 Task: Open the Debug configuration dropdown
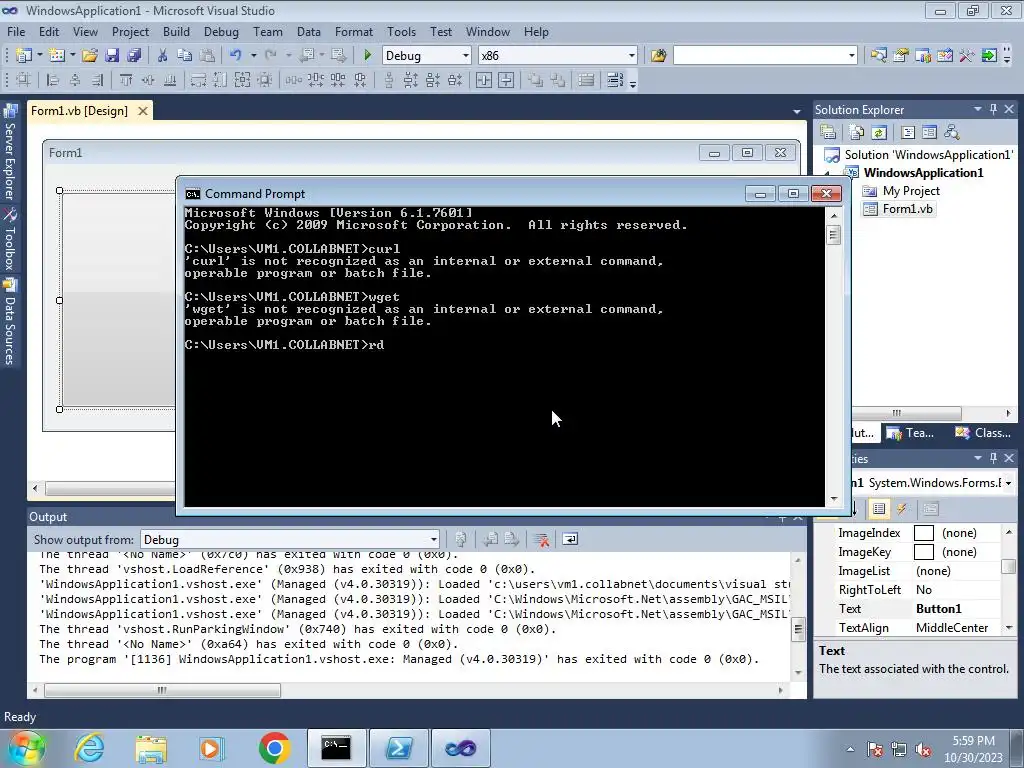[465, 56]
